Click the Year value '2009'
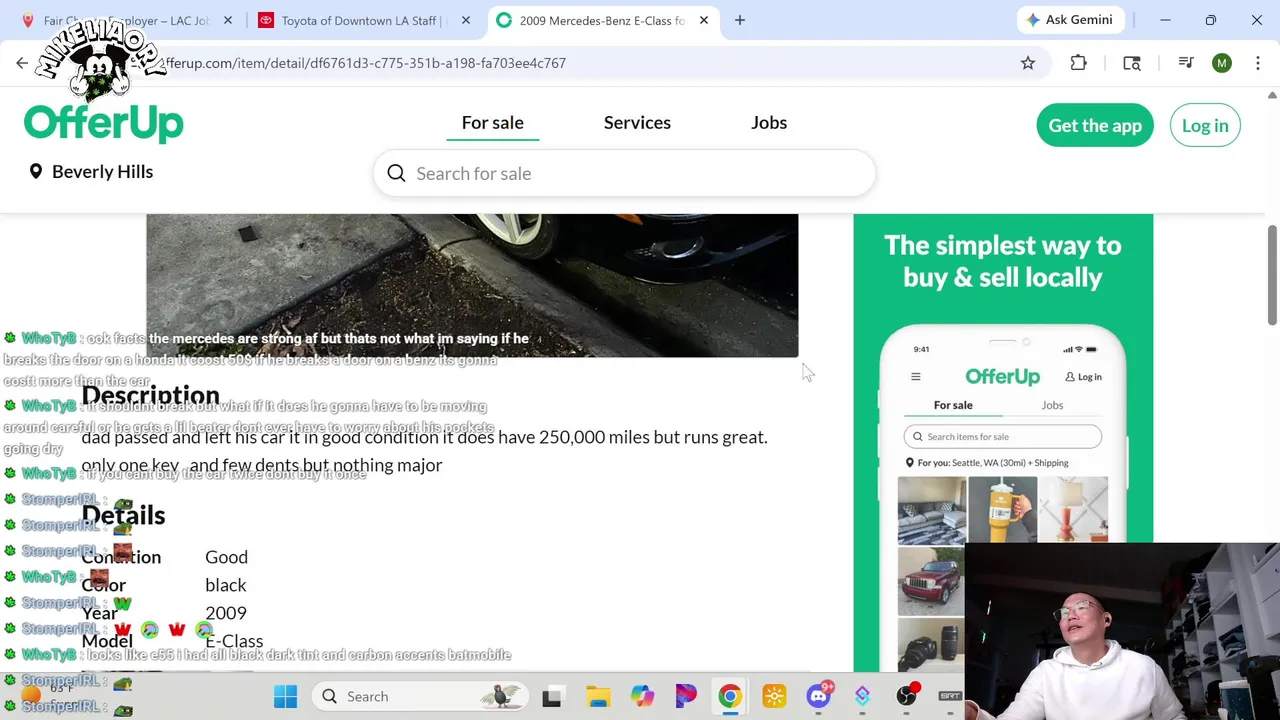The image size is (1280, 720). (225, 613)
